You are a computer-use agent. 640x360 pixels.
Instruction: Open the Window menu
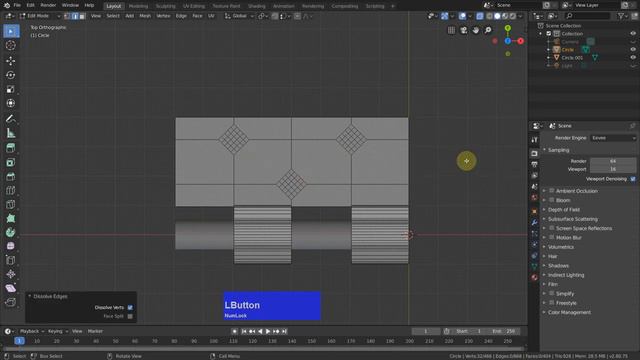tap(70, 5)
